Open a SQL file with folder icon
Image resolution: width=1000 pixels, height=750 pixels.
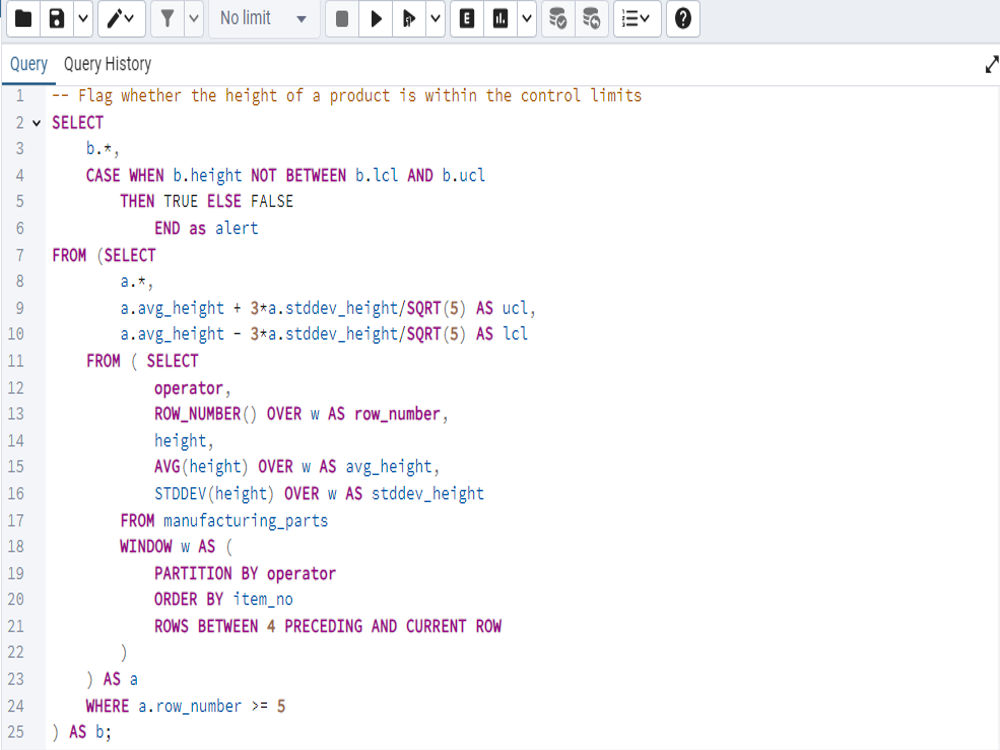pos(24,18)
